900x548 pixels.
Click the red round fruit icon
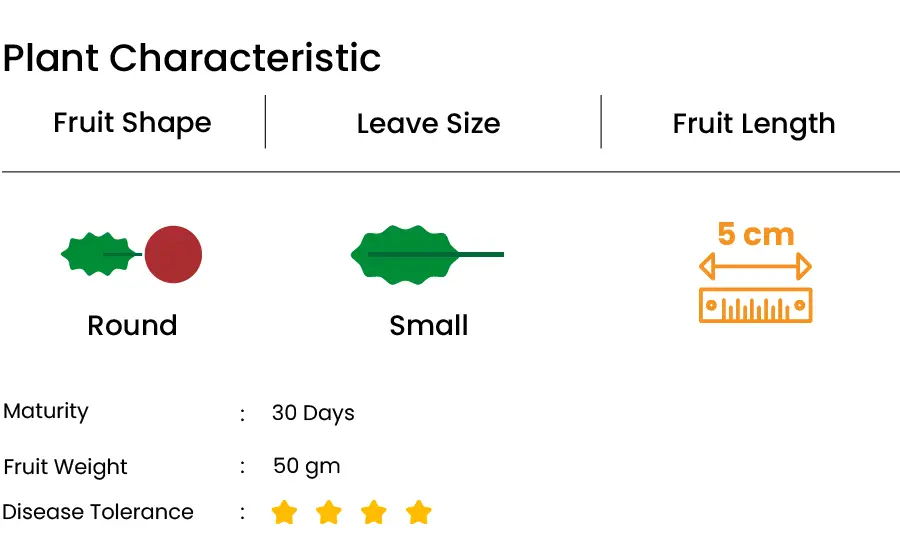click(173, 254)
